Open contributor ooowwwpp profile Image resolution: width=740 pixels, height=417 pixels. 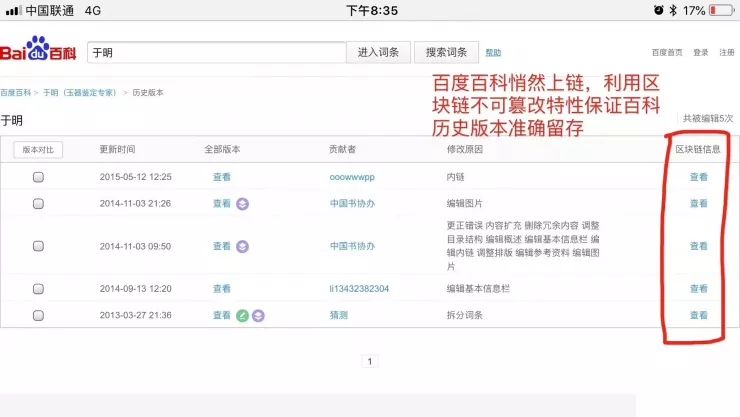click(352, 177)
